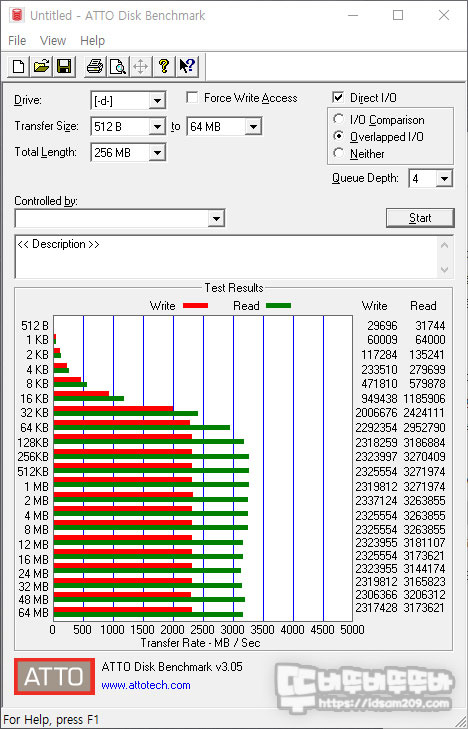Click the ATTO app icon in title bar

tap(17, 15)
